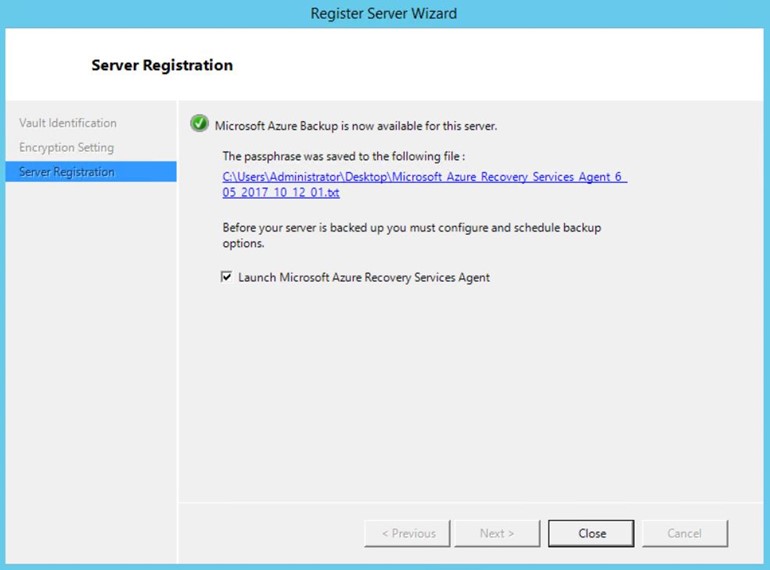Click the disabled Previous button
Viewport: 770px width, 570px height.
click(x=407, y=533)
